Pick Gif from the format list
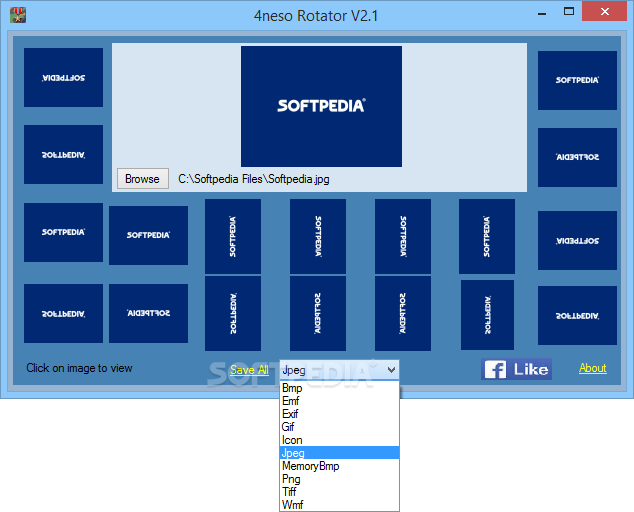Image resolution: width=634 pixels, height=512 pixels. pos(339,427)
